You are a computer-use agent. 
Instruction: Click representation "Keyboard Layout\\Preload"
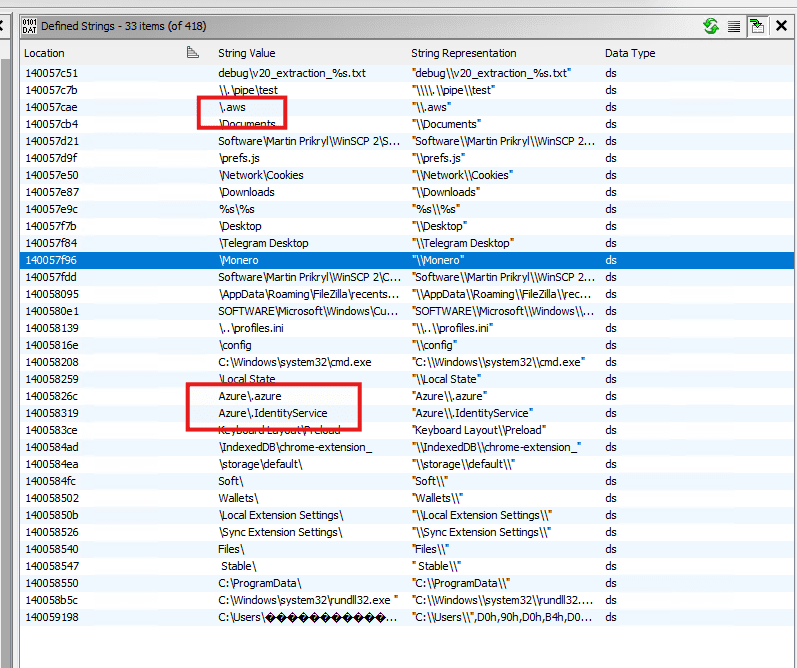tap(479, 430)
